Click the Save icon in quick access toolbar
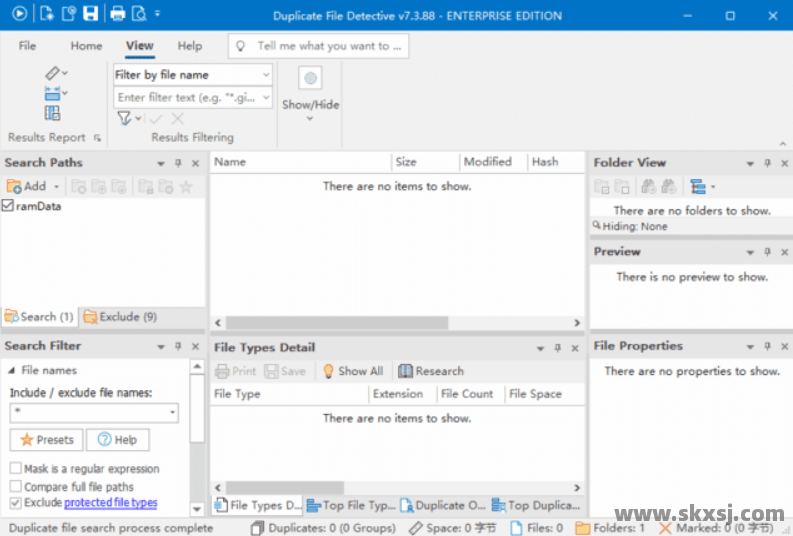The width and height of the screenshot is (793, 536). pyautogui.click(x=91, y=14)
